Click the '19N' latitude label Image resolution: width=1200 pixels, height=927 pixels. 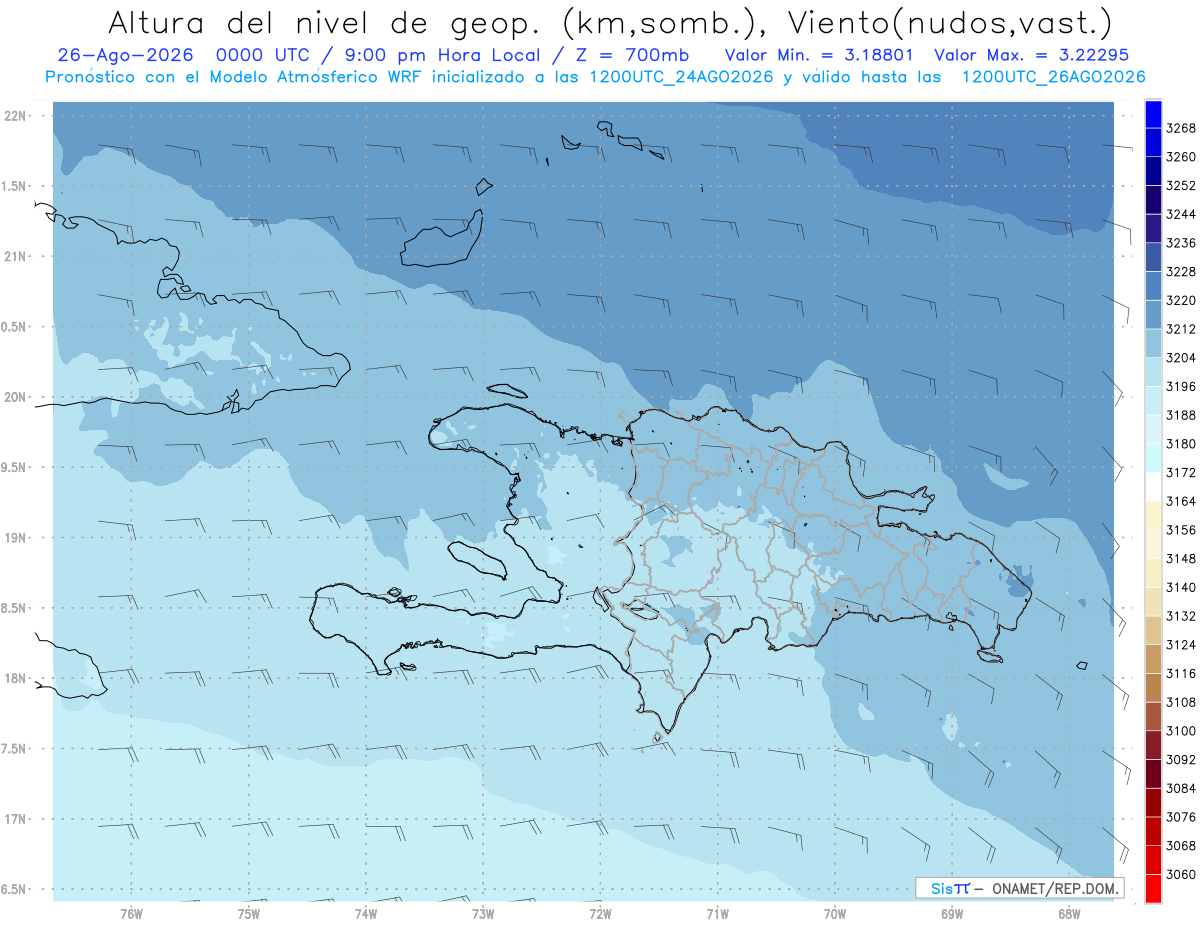17,538
